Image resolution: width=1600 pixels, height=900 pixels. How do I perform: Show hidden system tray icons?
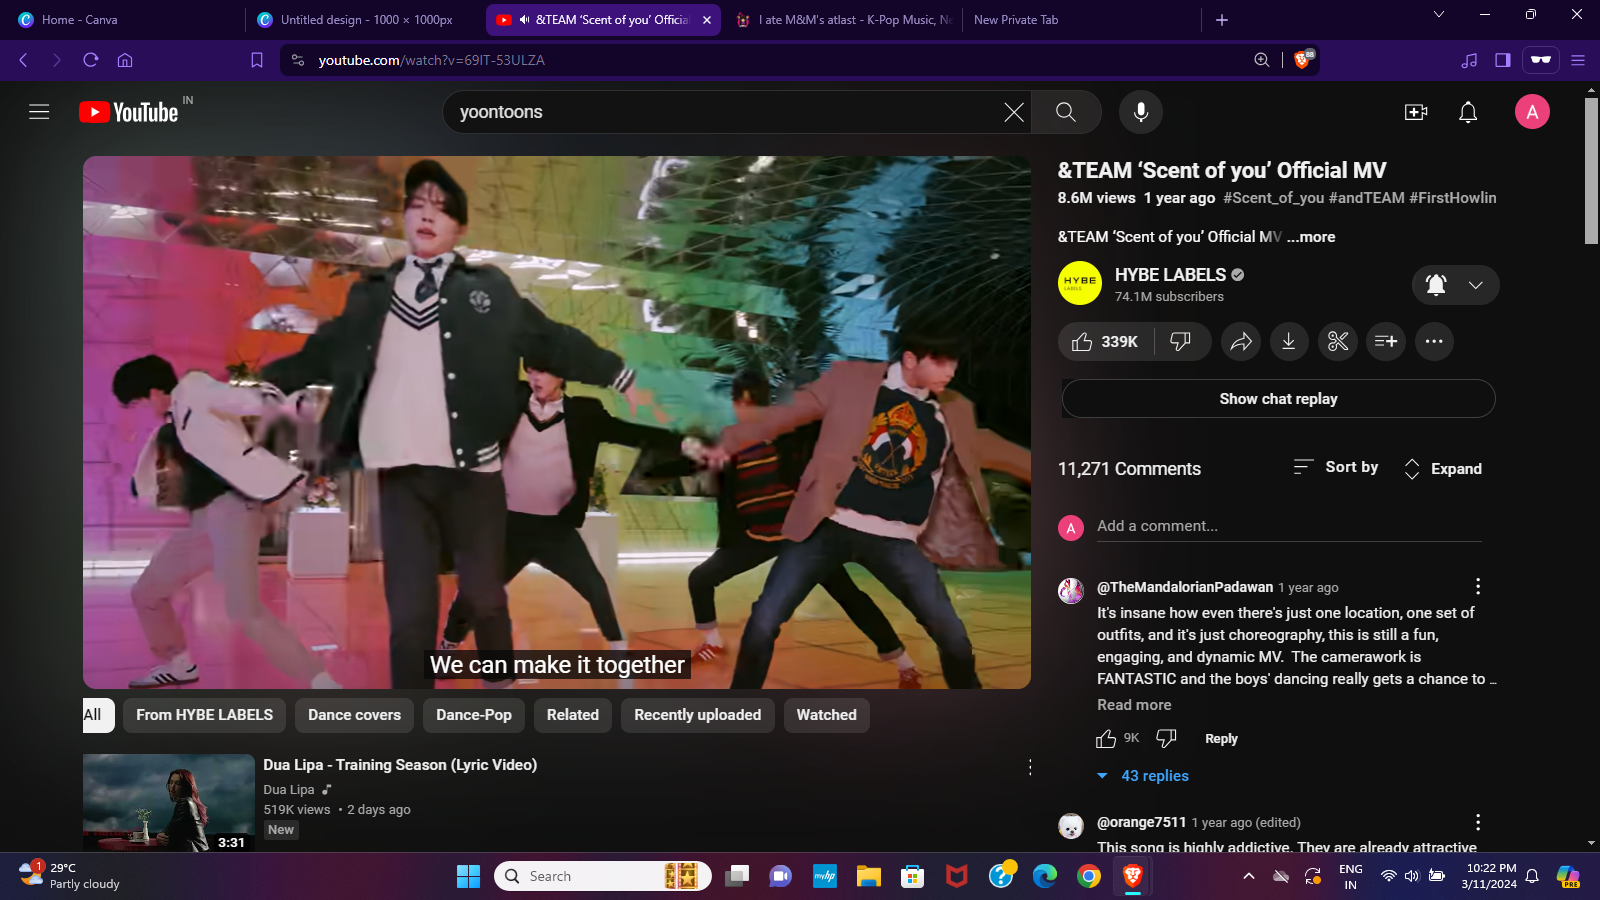(1249, 877)
